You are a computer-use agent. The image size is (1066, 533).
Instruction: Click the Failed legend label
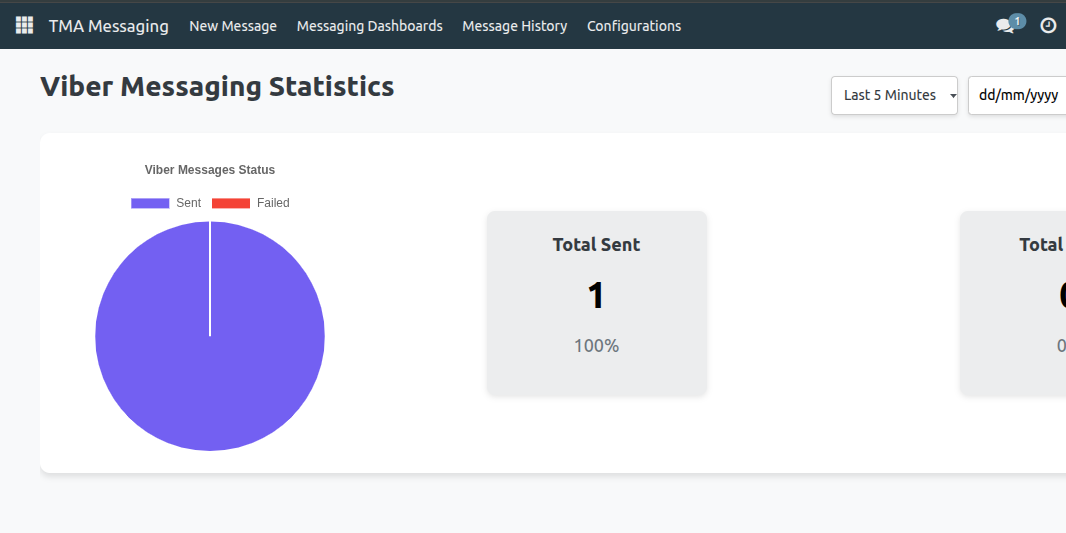(x=273, y=203)
